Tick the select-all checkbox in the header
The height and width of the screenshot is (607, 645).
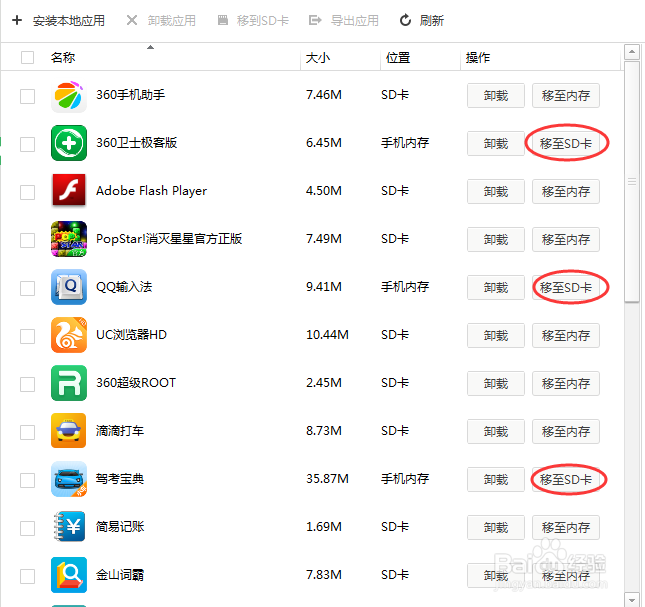tap(28, 57)
